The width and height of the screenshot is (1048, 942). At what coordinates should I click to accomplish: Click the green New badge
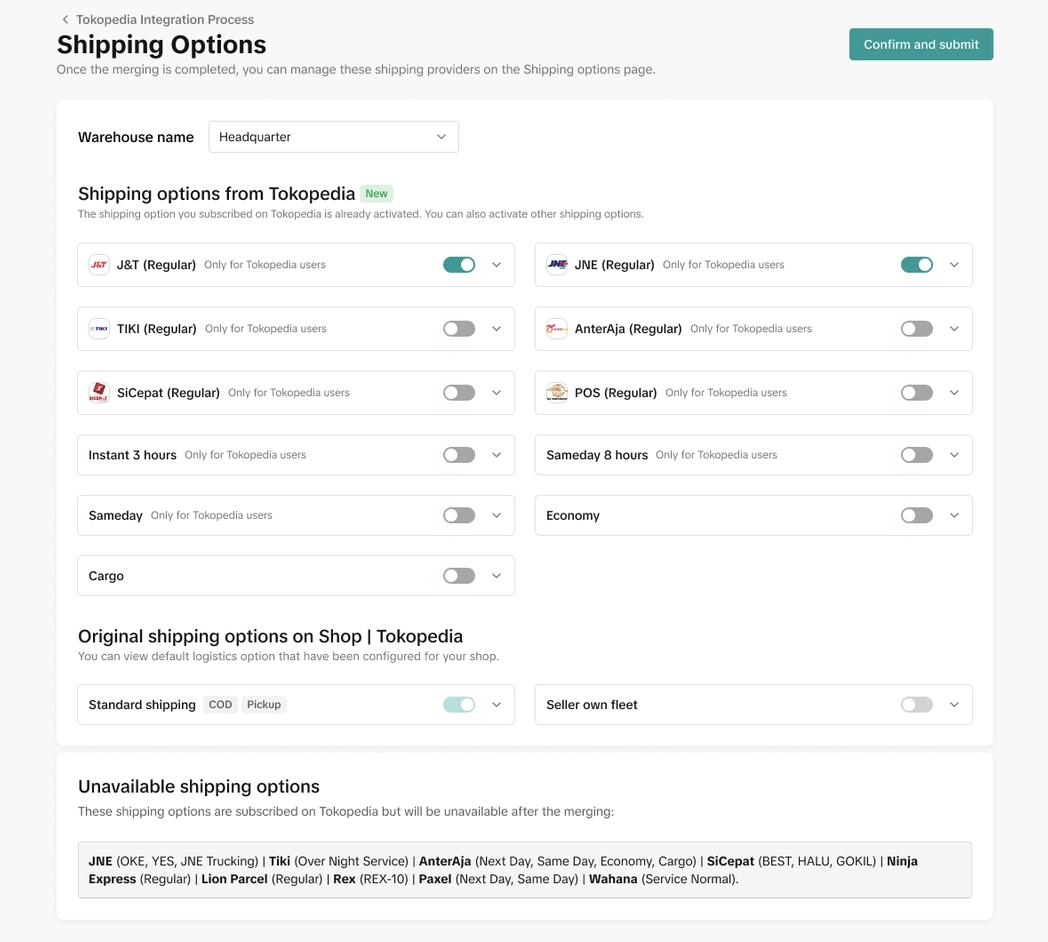376,194
